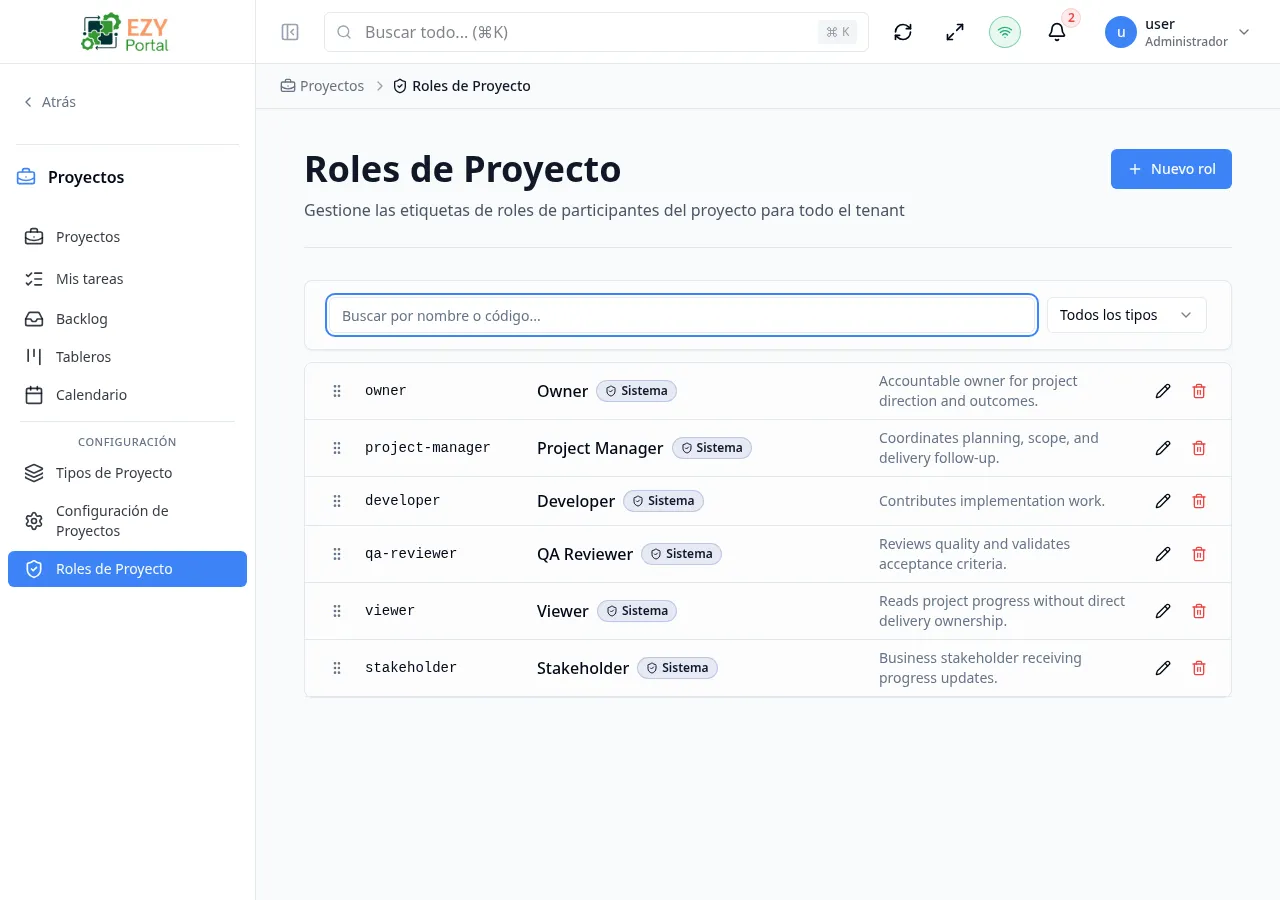
Task: Open Mis tareas in sidebar
Action: coord(127,279)
